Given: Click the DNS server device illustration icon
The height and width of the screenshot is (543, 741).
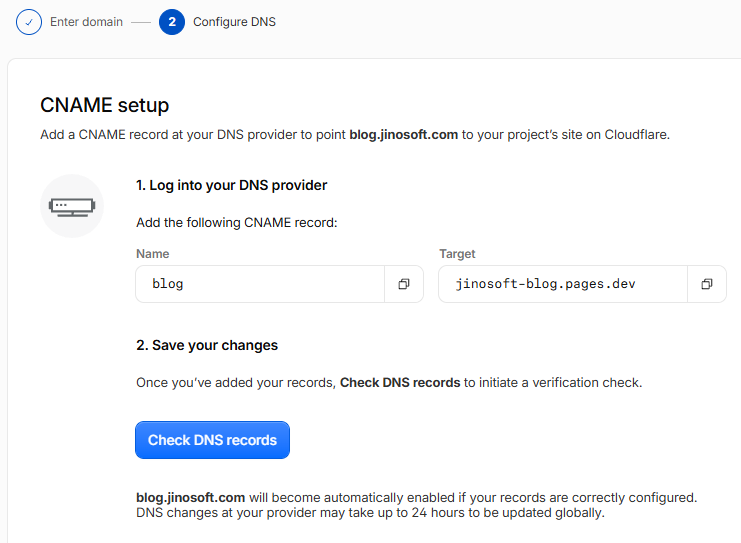Looking at the screenshot, I should pyautogui.click(x=72, y=206).
